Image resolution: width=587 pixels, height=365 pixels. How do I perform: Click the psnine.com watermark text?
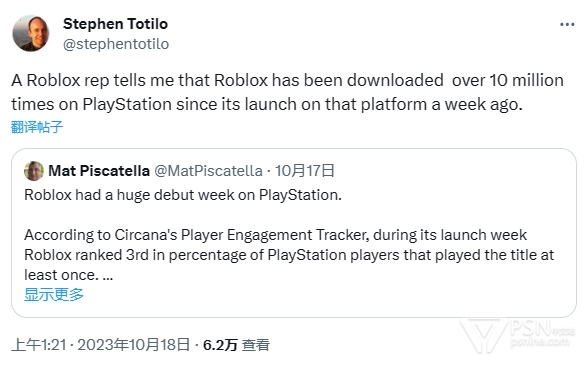point(539,342)
